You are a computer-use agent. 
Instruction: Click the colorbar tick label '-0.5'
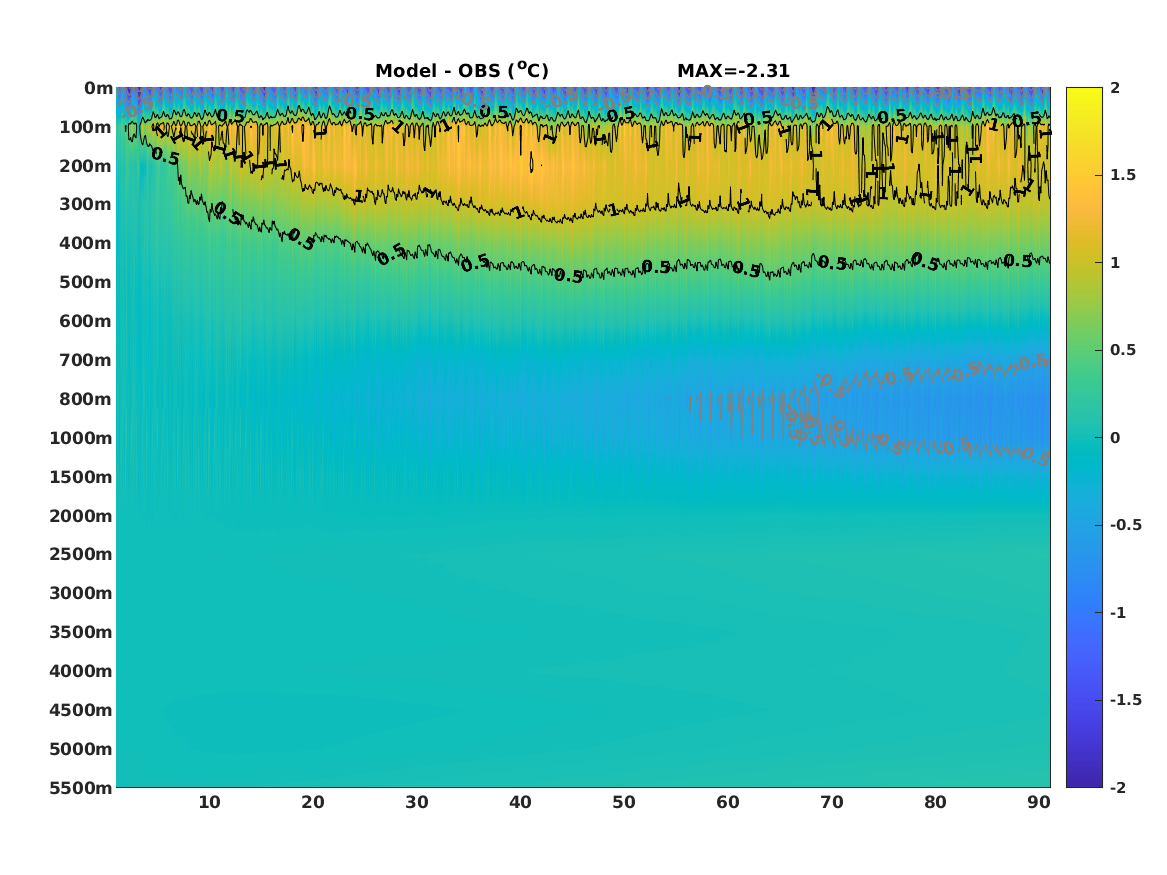(x=1125, y=525)
